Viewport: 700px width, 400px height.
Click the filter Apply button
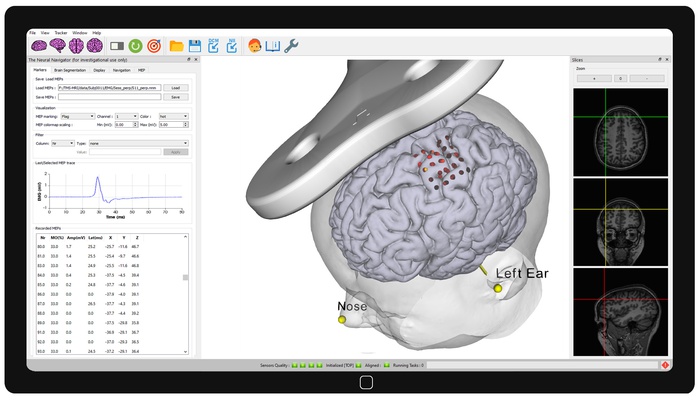[x=175, y=152]
